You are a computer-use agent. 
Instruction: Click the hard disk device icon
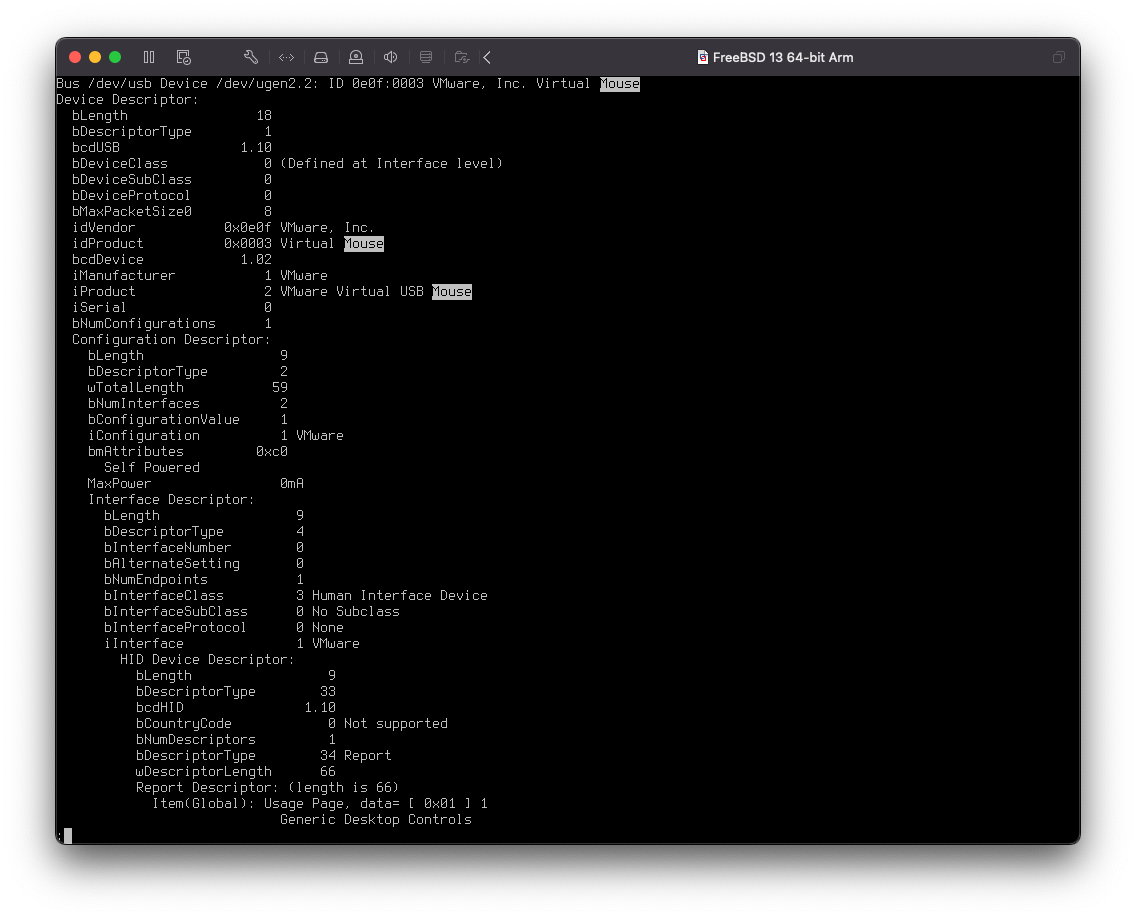pos(321,57)
